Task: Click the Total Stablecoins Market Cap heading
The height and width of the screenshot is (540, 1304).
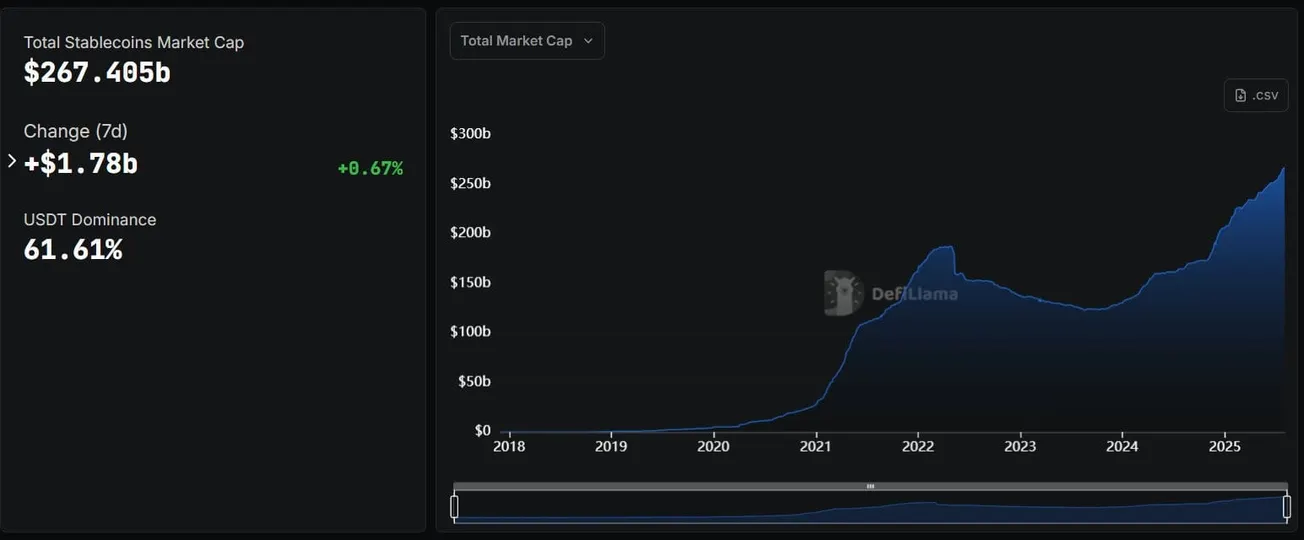Action: pyautogui.click(x=134, y=42)
